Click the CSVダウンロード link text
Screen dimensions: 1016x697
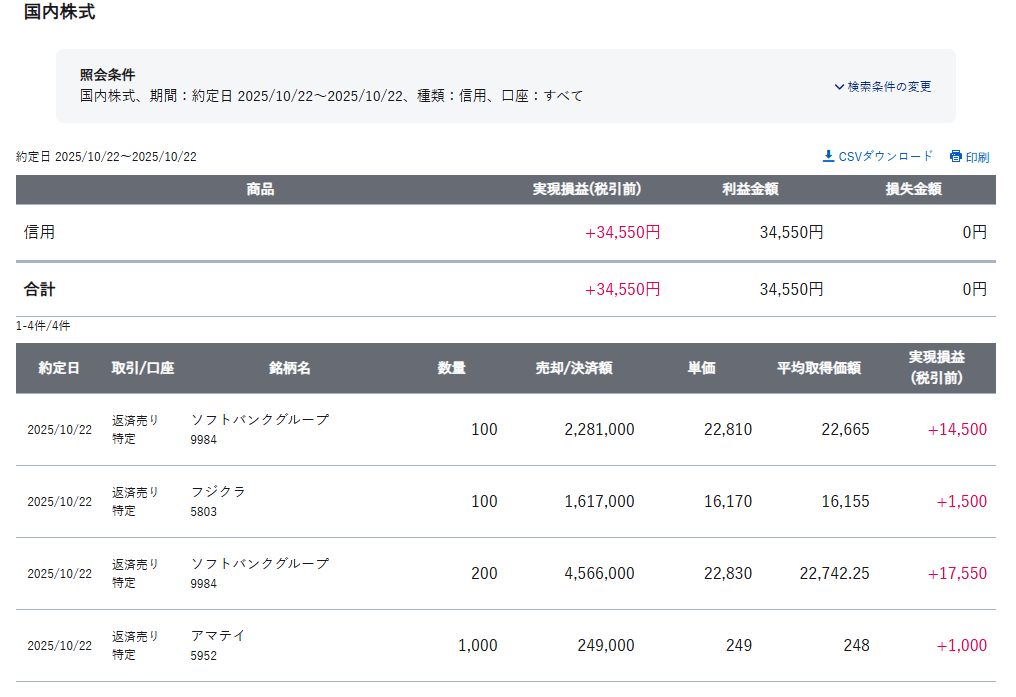coord(885,156)
